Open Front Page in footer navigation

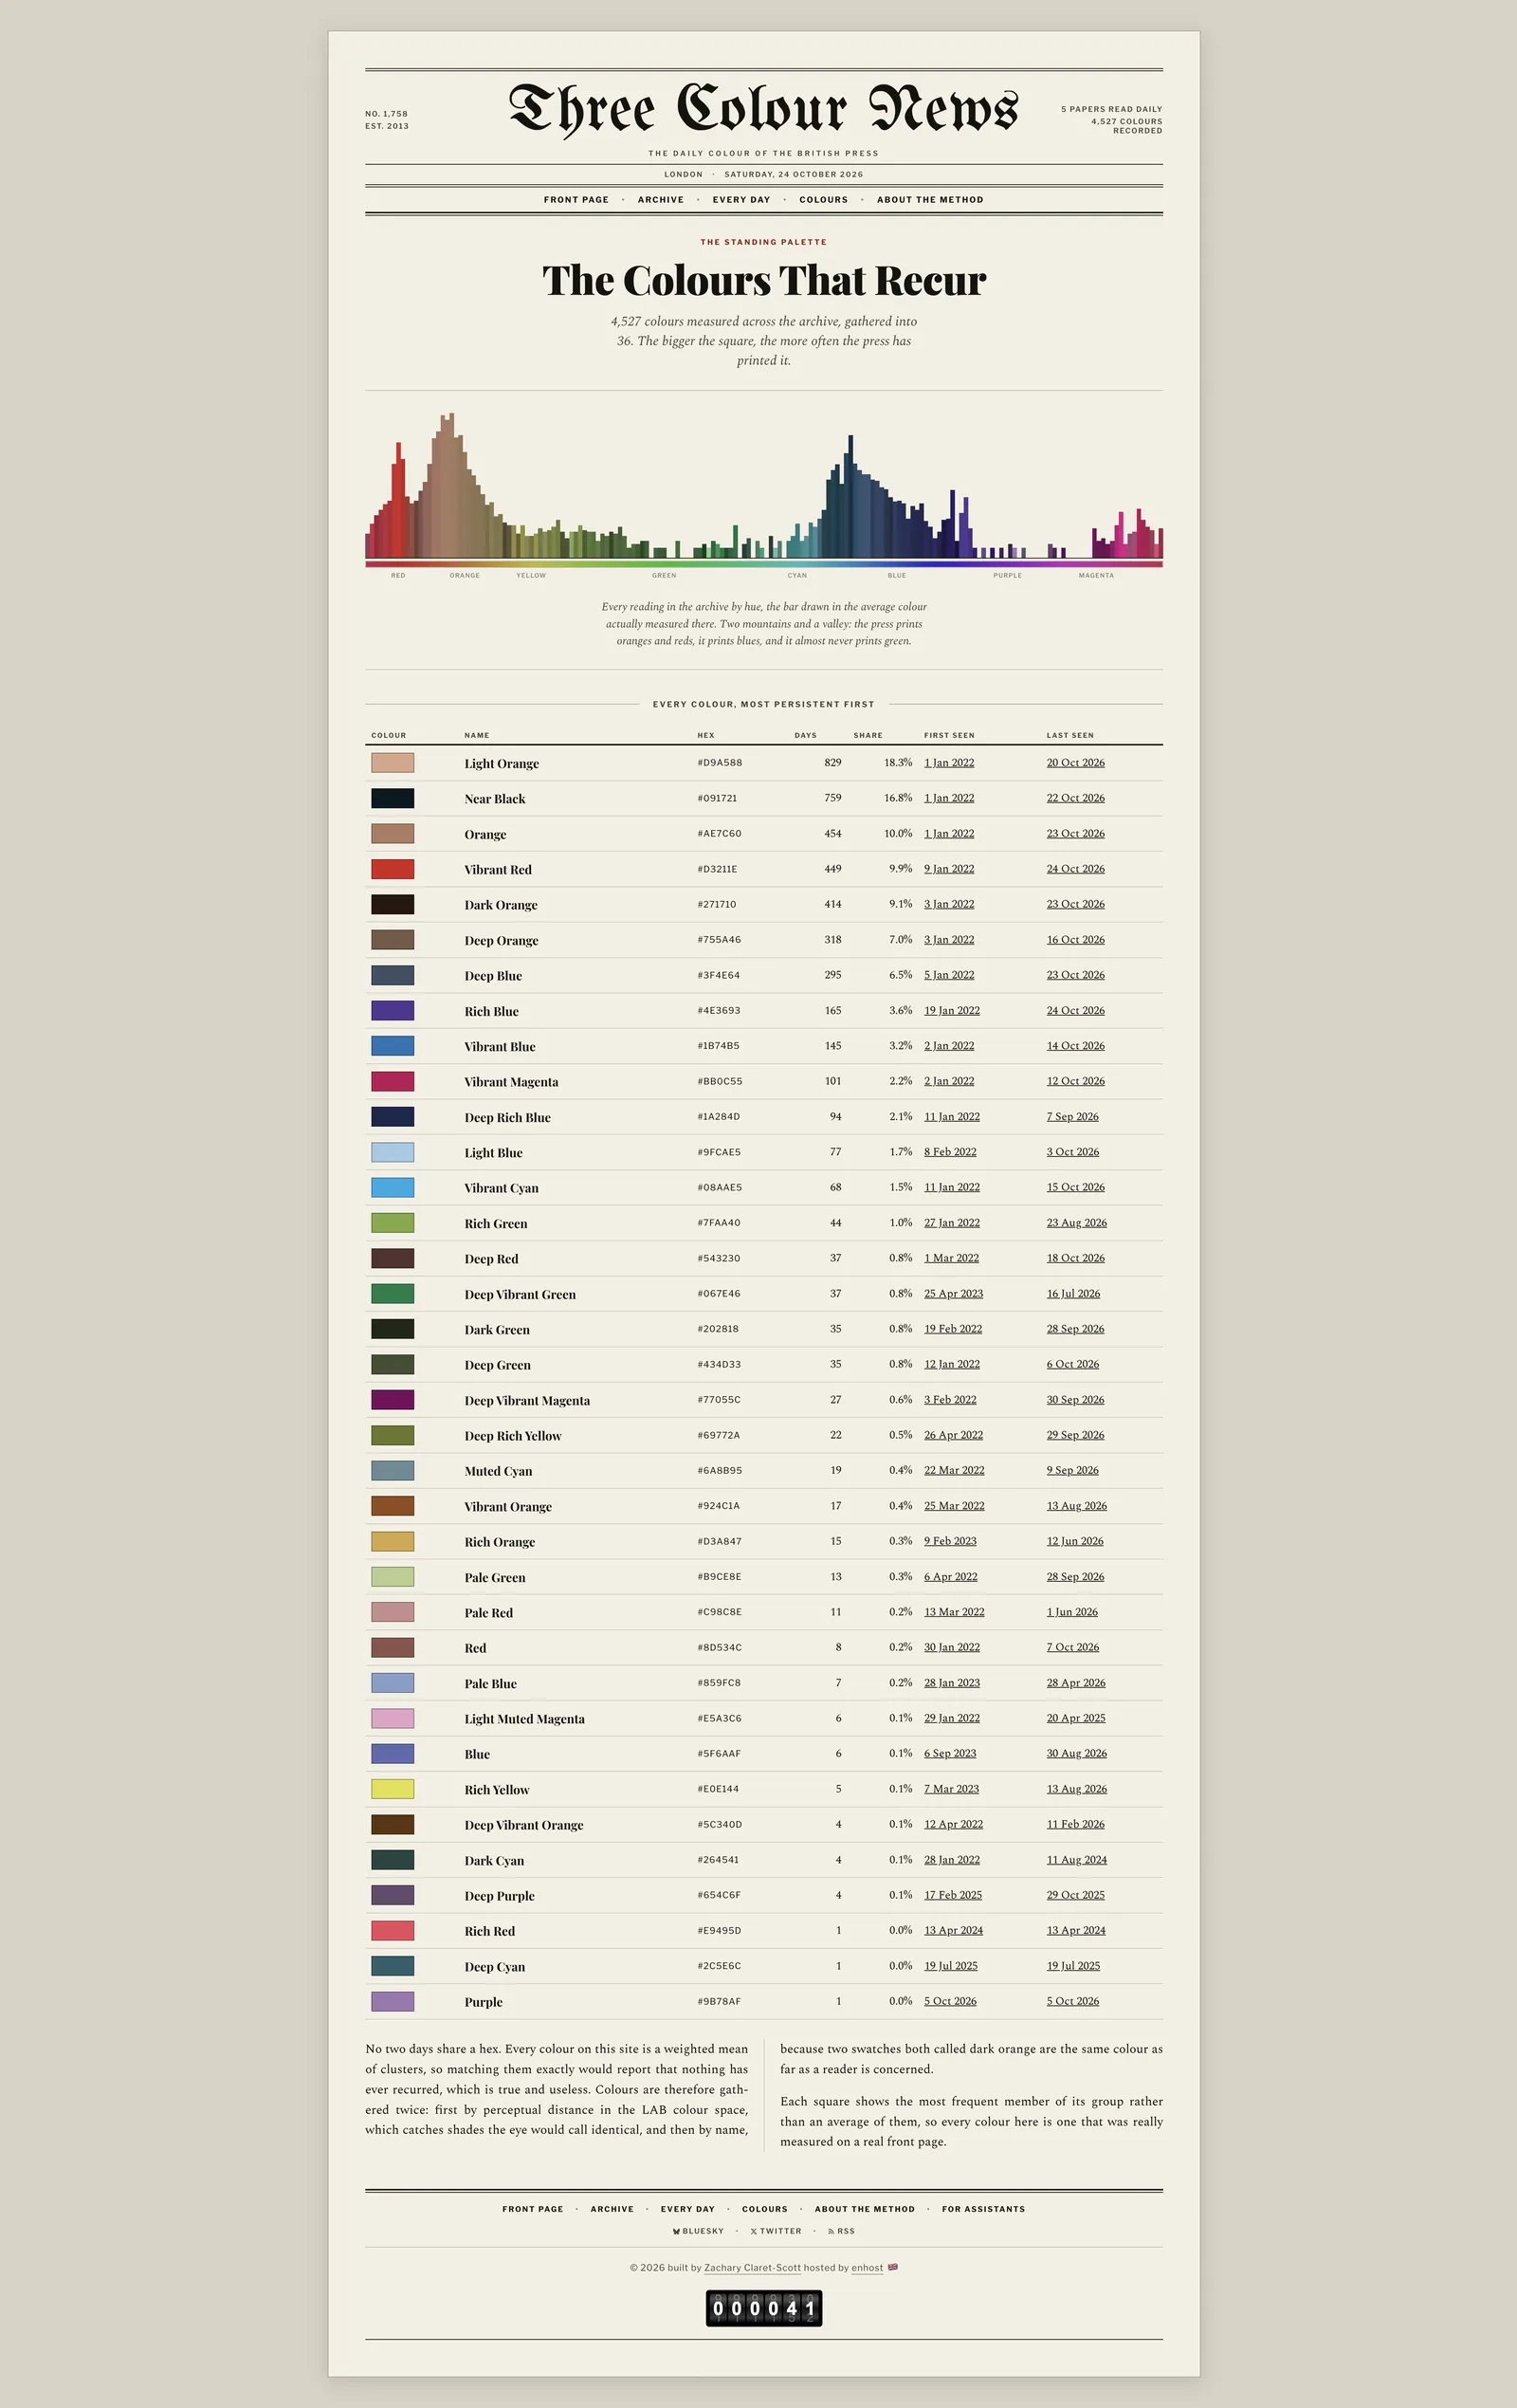pyautogui.click(x=533, y=2209)
